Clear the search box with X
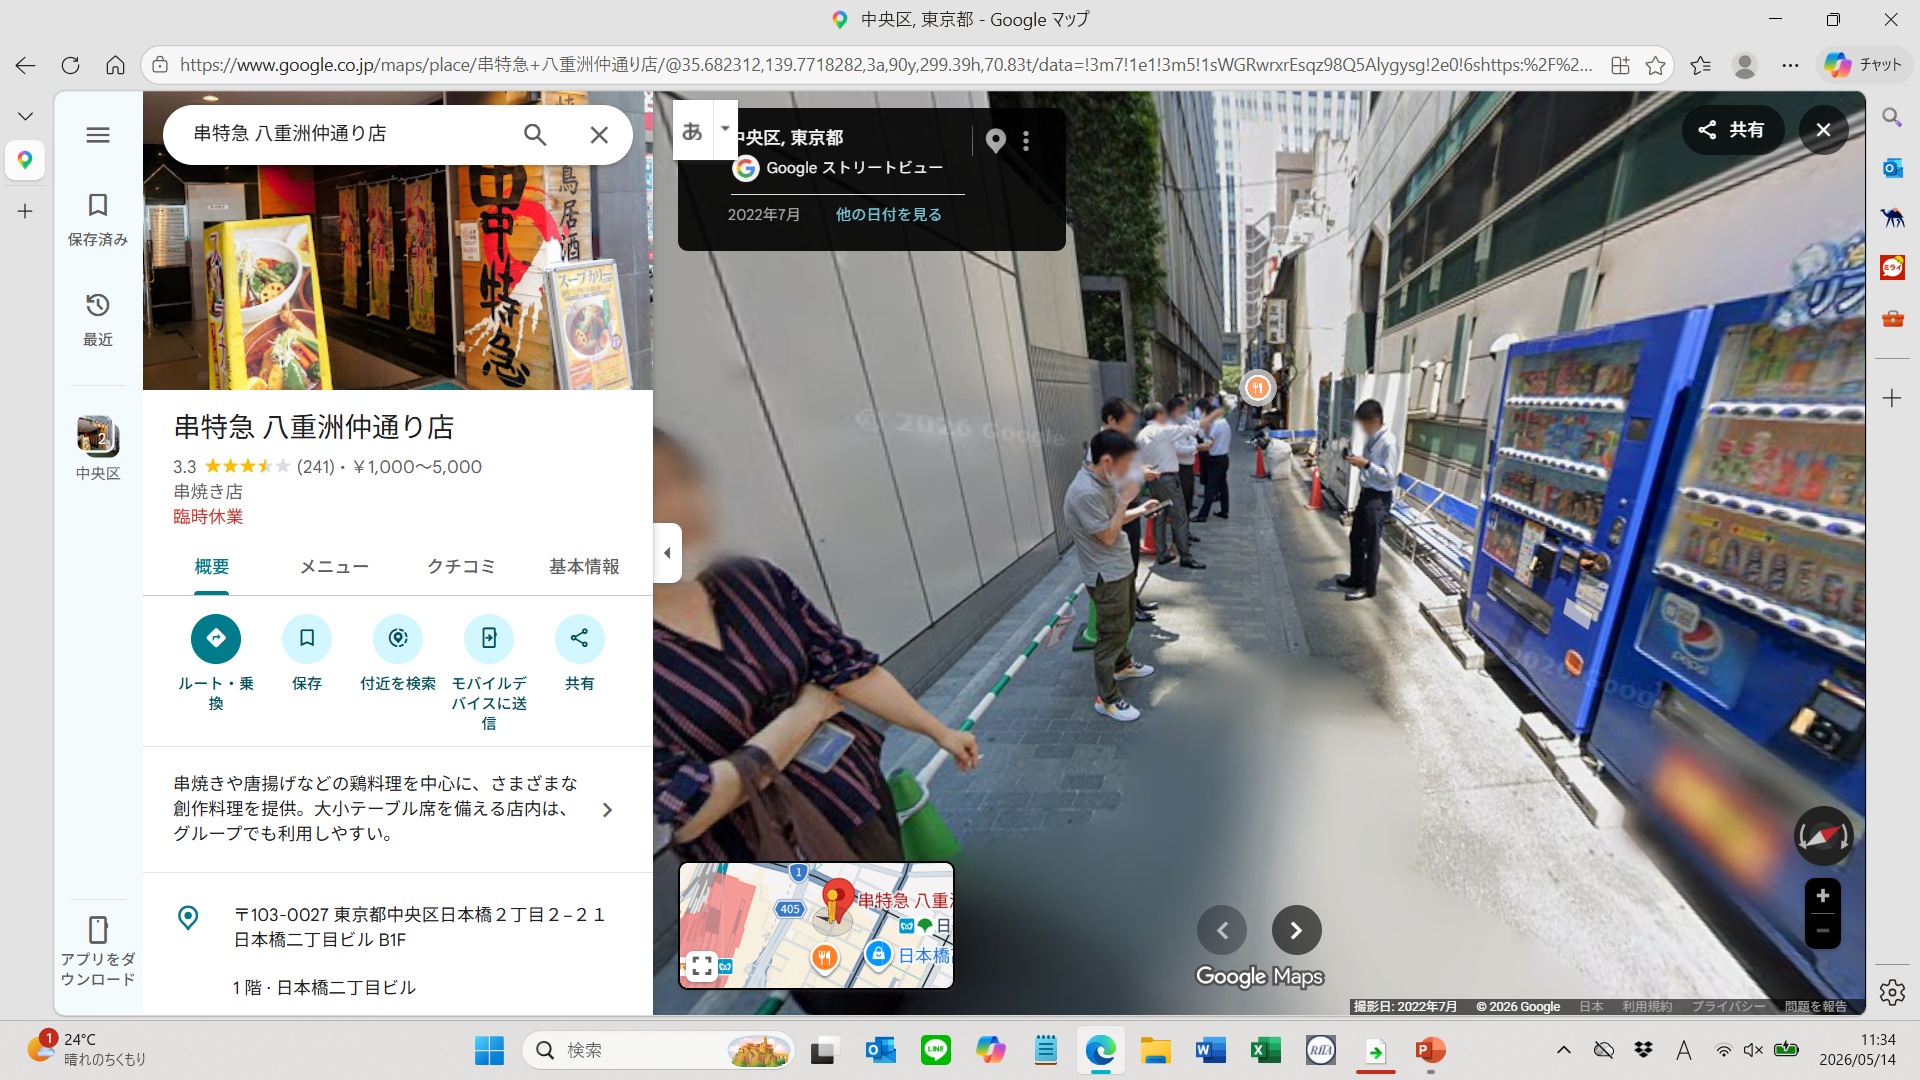The height and width of the screenshot is (1080, 1920). (x=599, y=135)
